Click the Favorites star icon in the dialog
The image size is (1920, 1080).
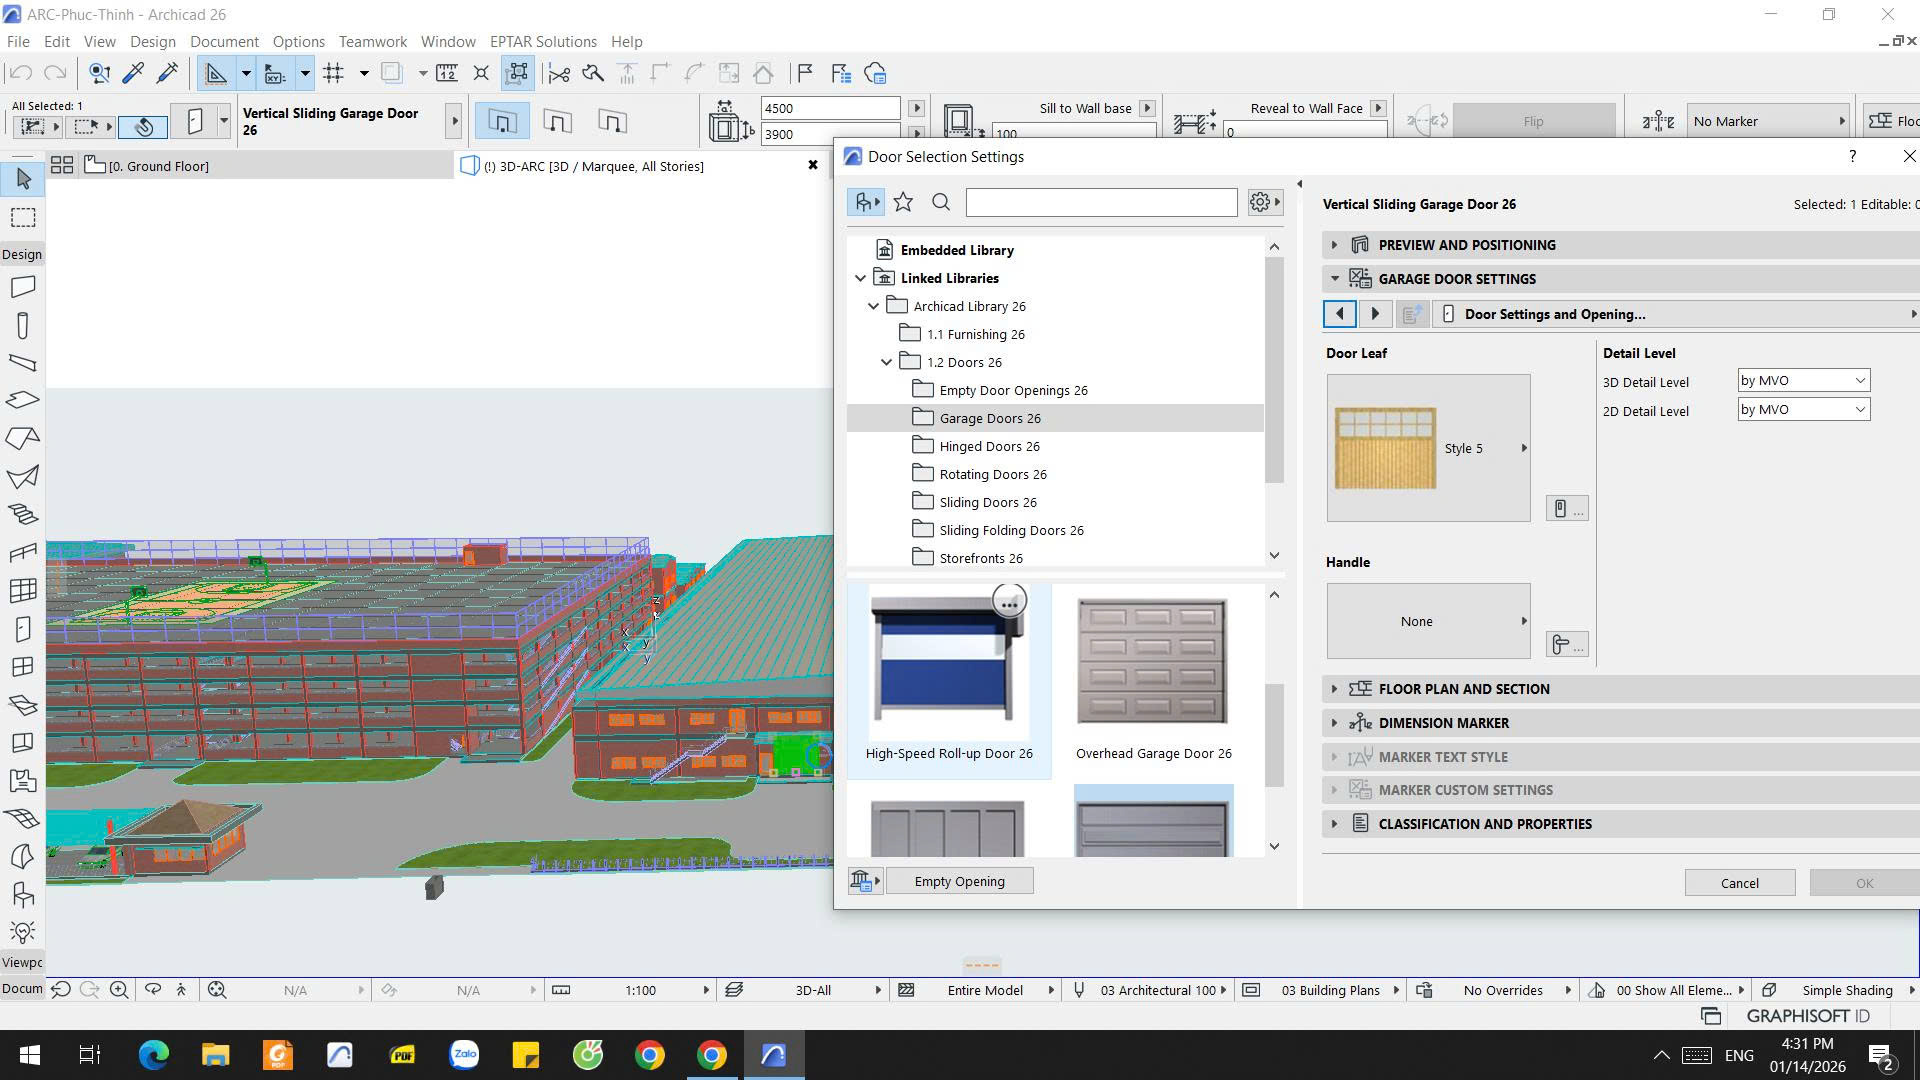pyautogui.click(x=903, y=201)
